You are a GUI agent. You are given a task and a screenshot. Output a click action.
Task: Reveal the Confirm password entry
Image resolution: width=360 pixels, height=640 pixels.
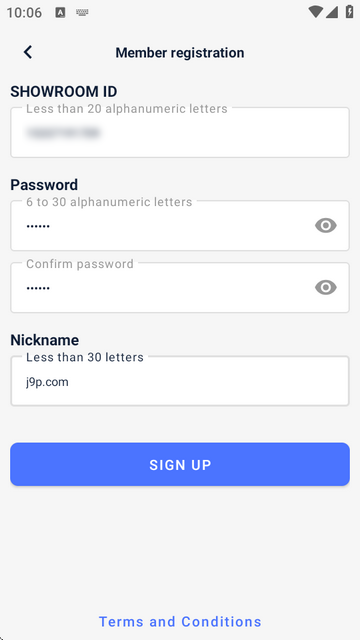pyautogui.click(x=326, y=287)
